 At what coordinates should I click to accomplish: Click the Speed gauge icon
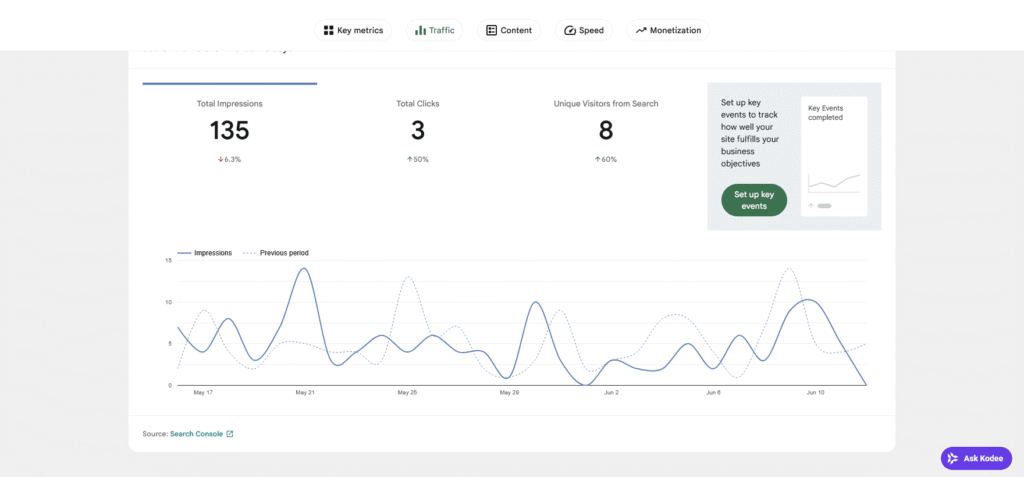(x=569, y=30)
